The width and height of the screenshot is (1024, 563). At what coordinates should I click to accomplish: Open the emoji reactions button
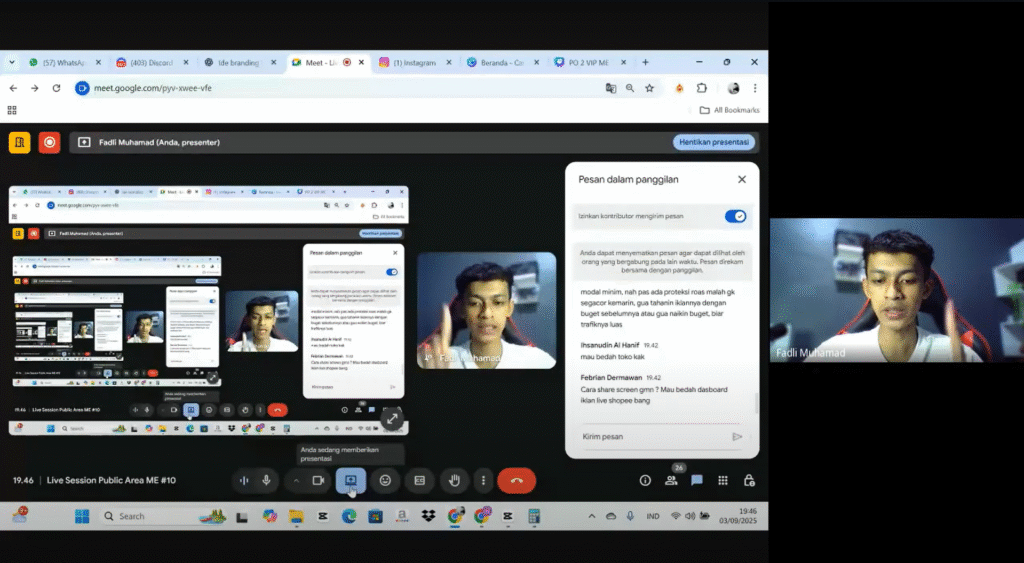tap(385, 481)
